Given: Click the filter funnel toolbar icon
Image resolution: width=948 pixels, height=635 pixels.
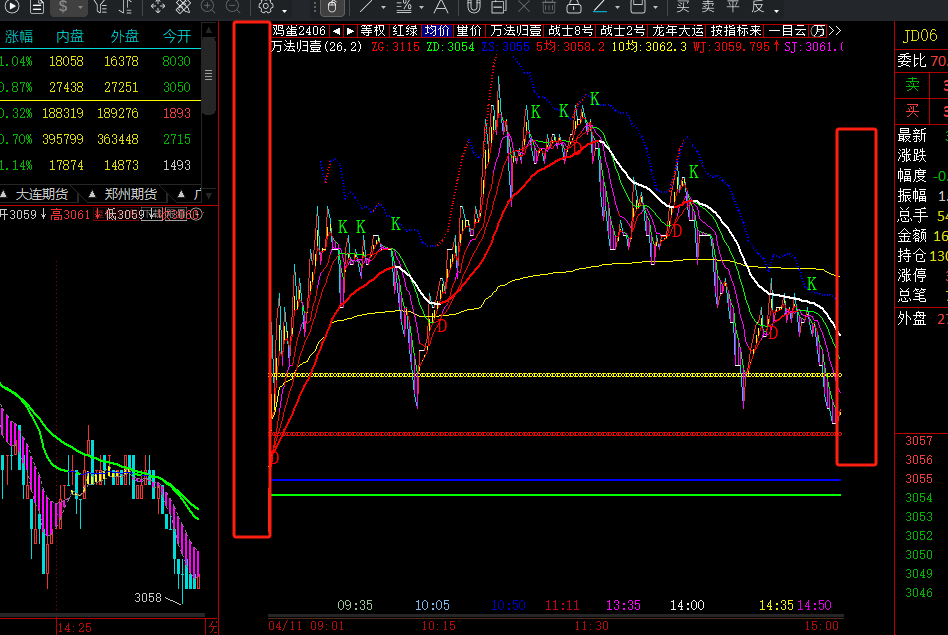Looking at the screenshot, I should point(100,7).
